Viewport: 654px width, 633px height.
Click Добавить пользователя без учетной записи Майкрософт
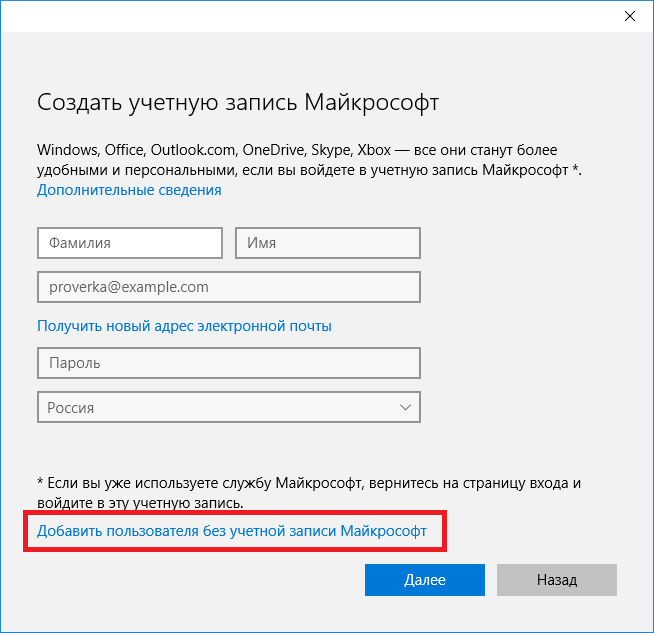tap(232, 531)
